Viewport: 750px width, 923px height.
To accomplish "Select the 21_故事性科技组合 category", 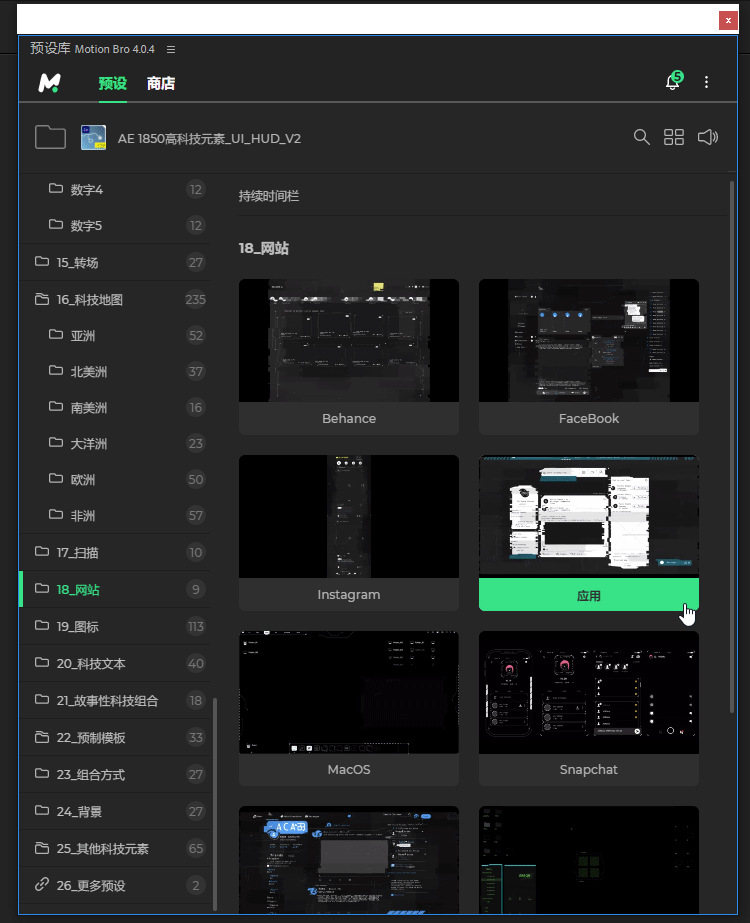I will (x=115, y=700).
